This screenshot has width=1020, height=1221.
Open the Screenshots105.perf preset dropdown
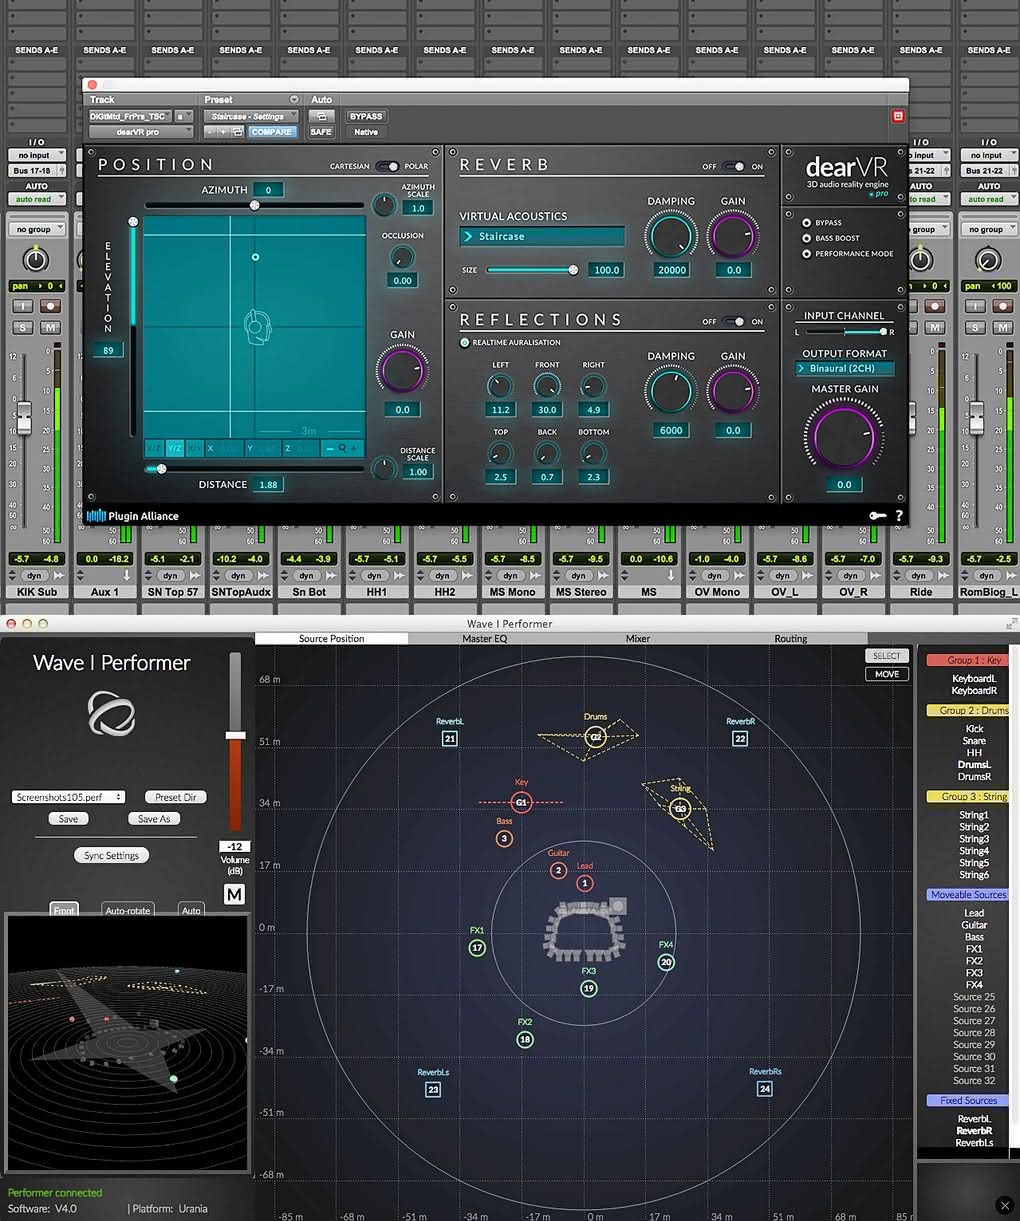click(x=69, y=797)
